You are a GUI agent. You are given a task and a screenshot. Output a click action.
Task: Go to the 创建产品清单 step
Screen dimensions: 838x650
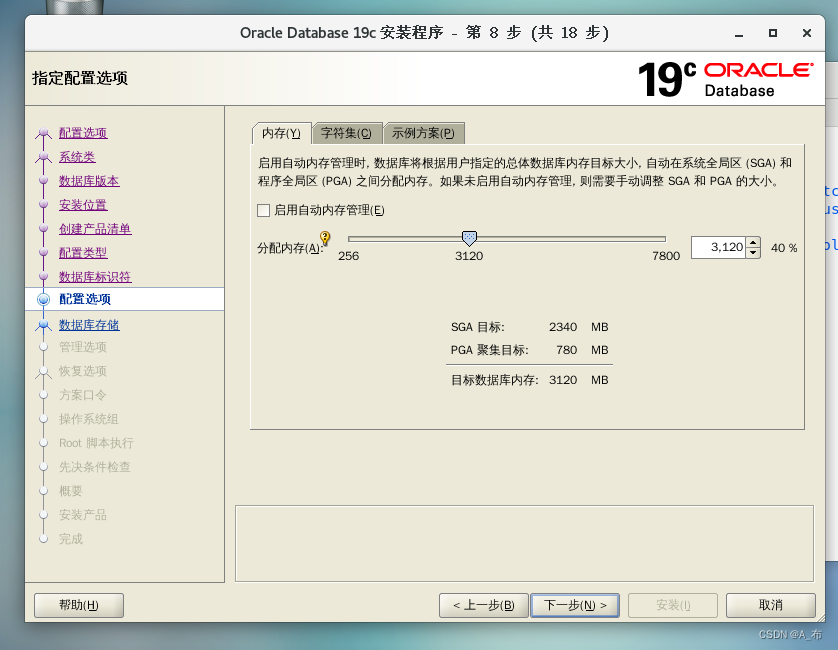(x=95, y=229)
